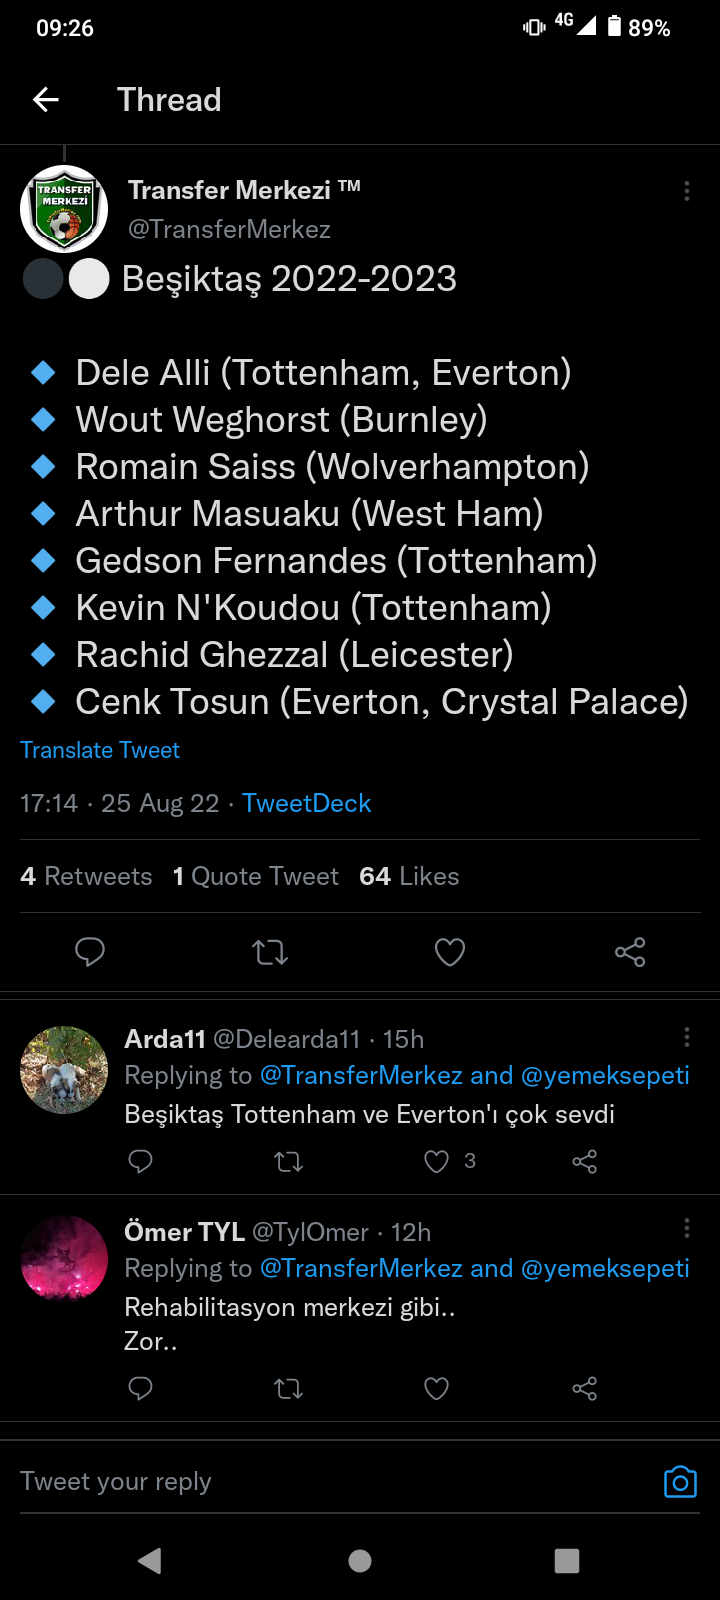Open Transfer Merkezi profile avatar

[64, 209]
